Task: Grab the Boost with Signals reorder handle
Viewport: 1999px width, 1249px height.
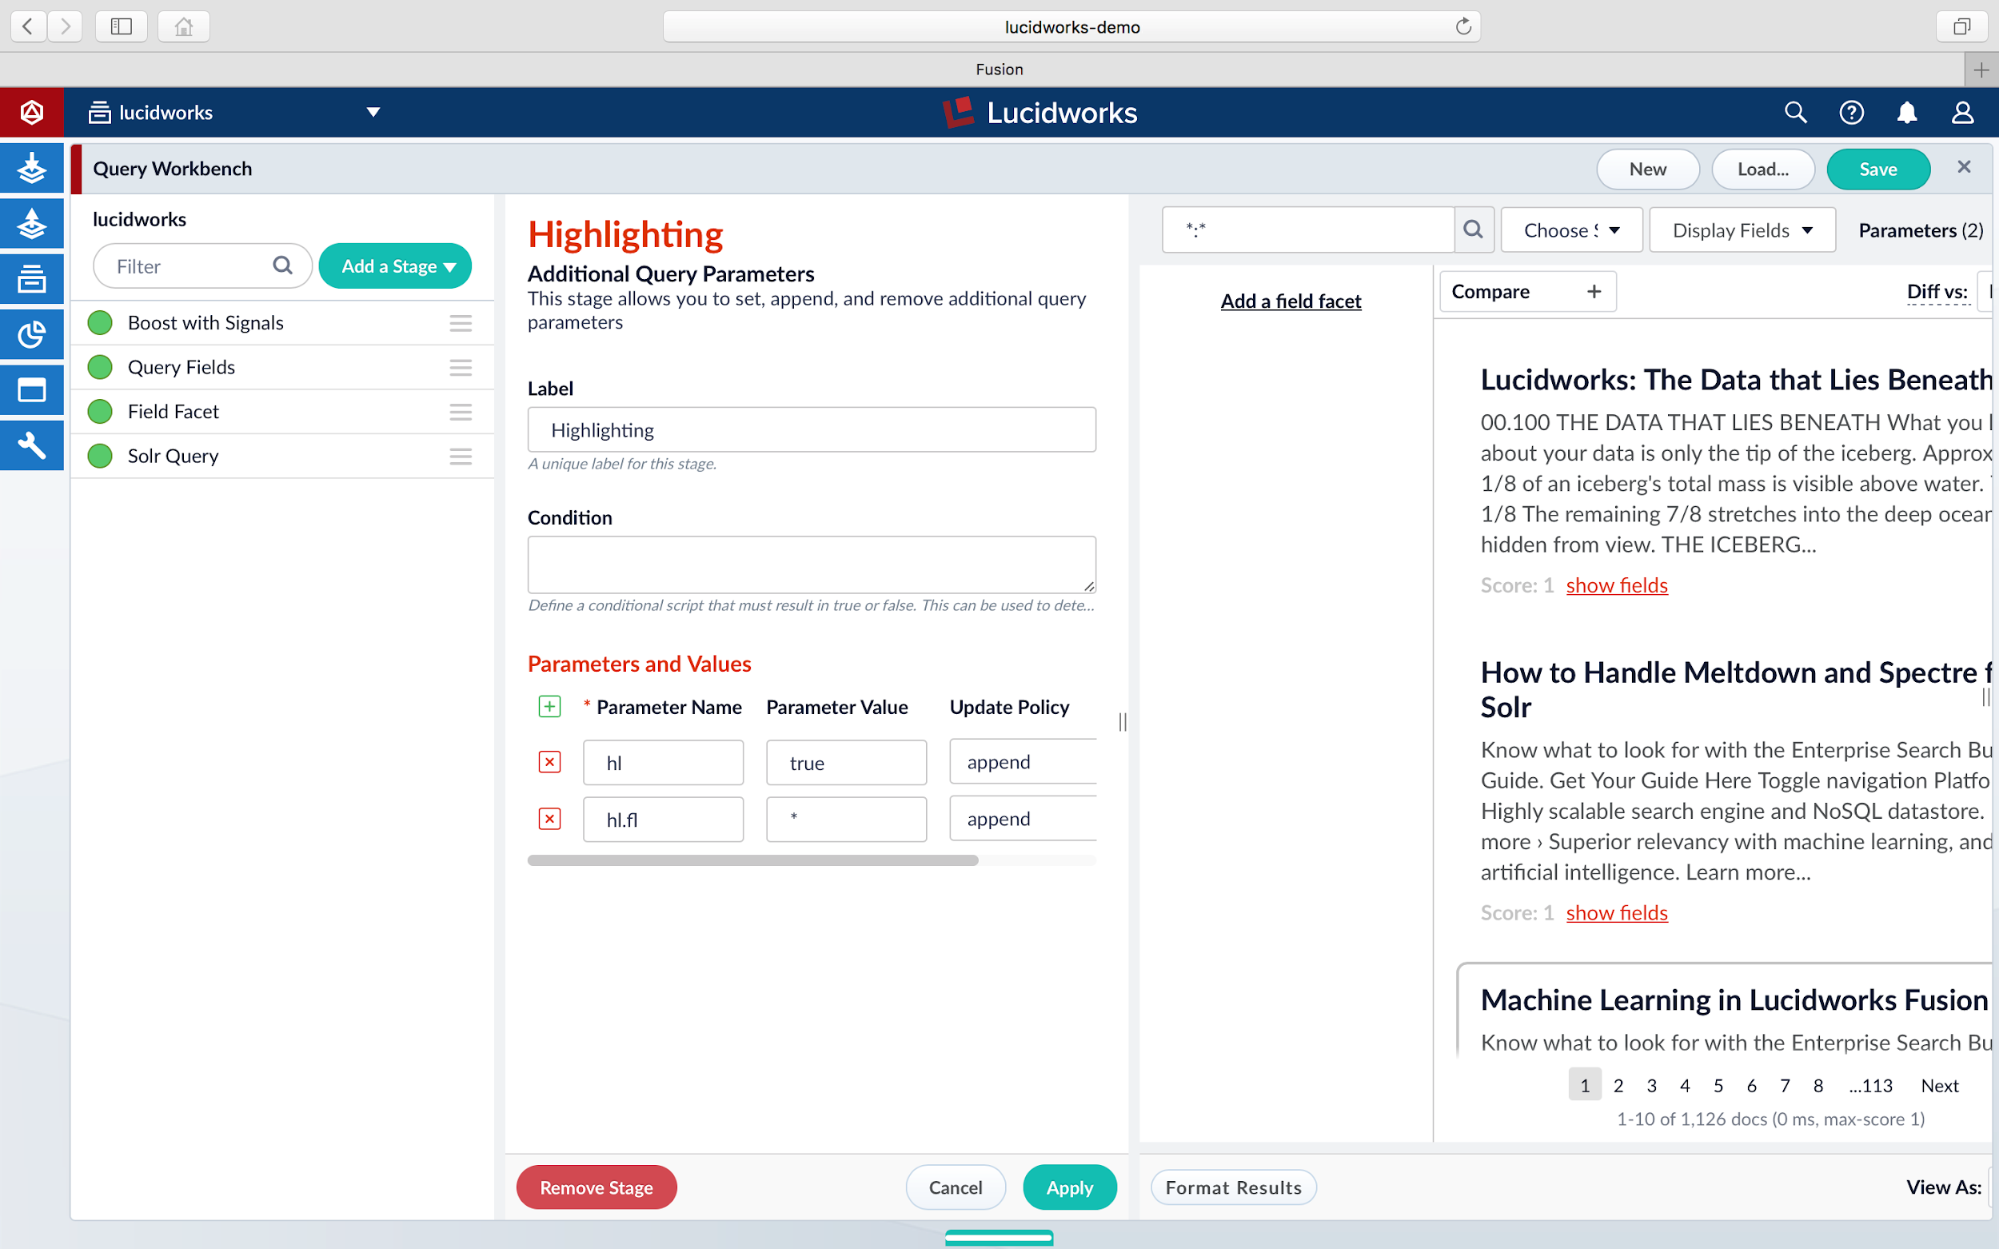Action: (460, 323)
